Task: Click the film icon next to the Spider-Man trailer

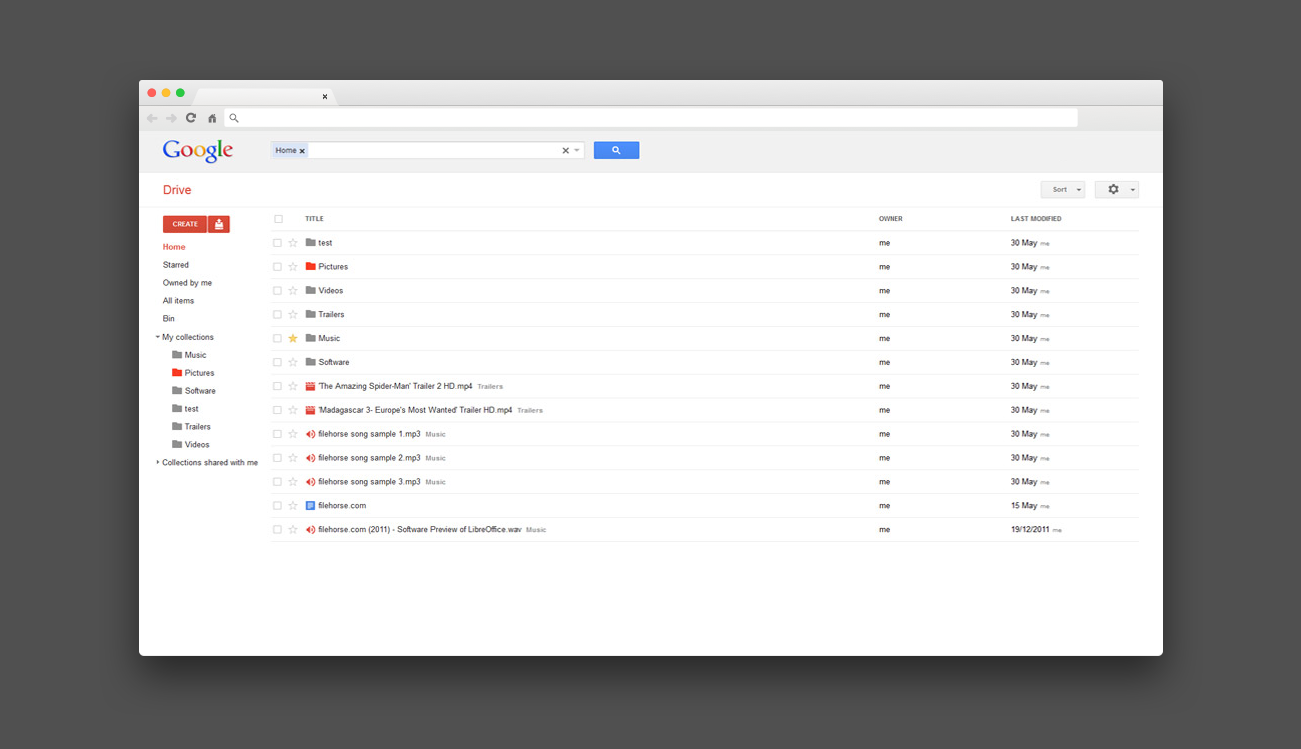Action: tap(309, 386)
